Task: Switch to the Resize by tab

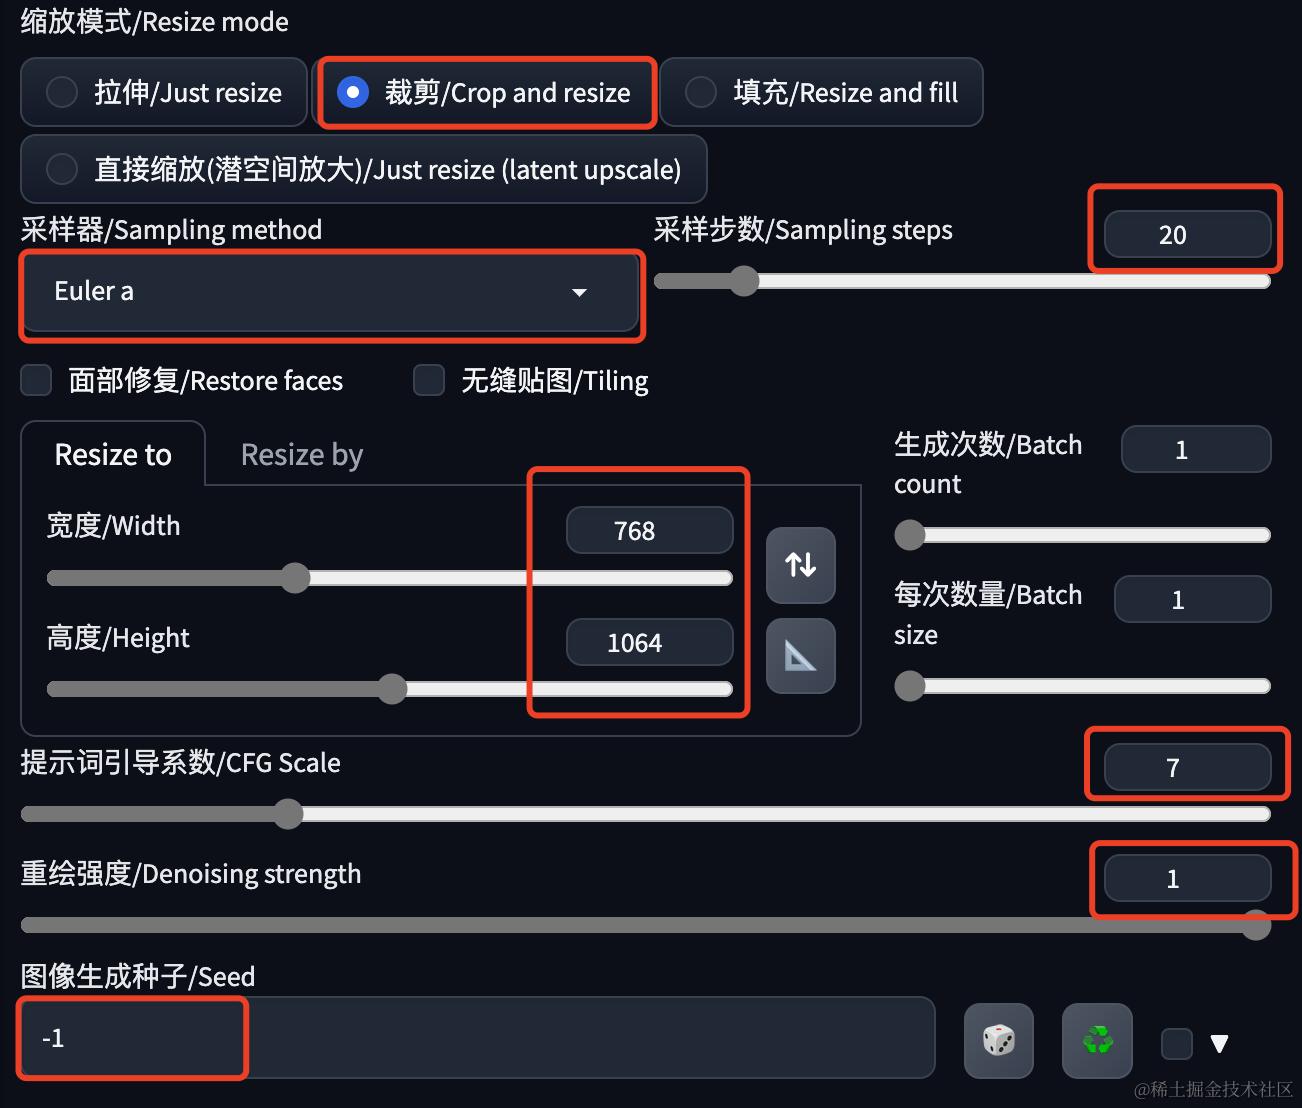Action: [302, 455]
